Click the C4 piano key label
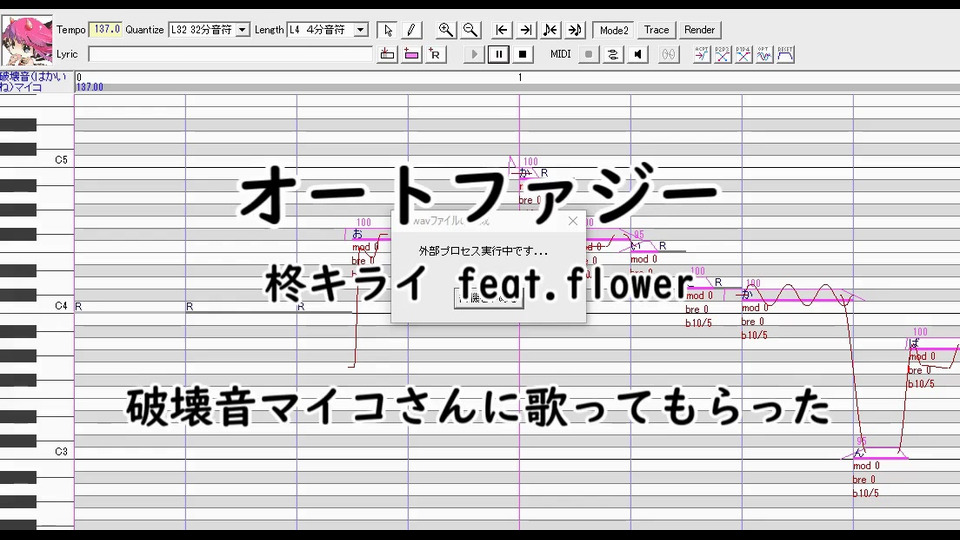The image size is (960, 540). click(x=61, y=306)
